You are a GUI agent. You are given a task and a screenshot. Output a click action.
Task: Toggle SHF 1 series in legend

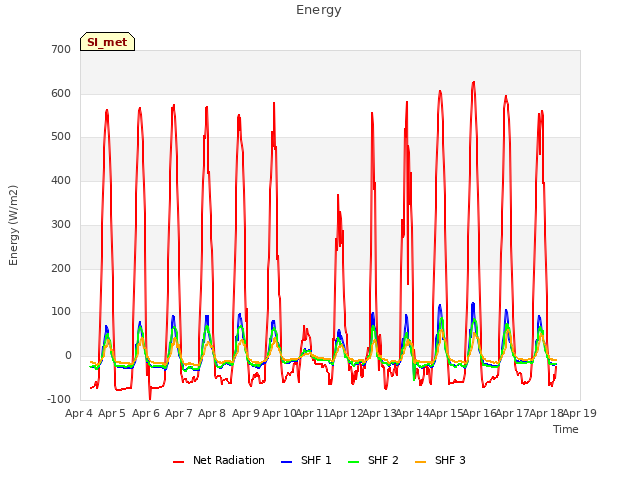(x=306, y=460)
